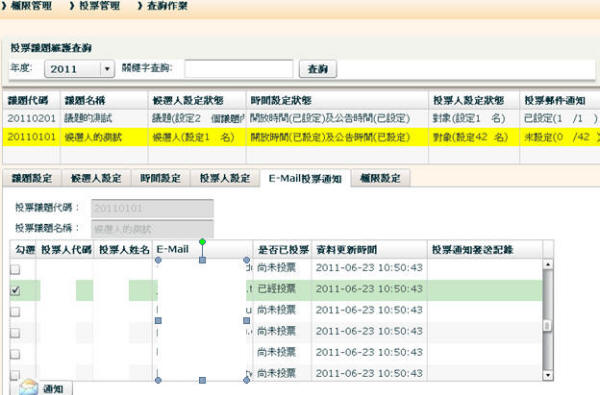Click the 通知 notify button with envelope icon
The height and width of the screenshot is (395, 600).
(45, 388)
